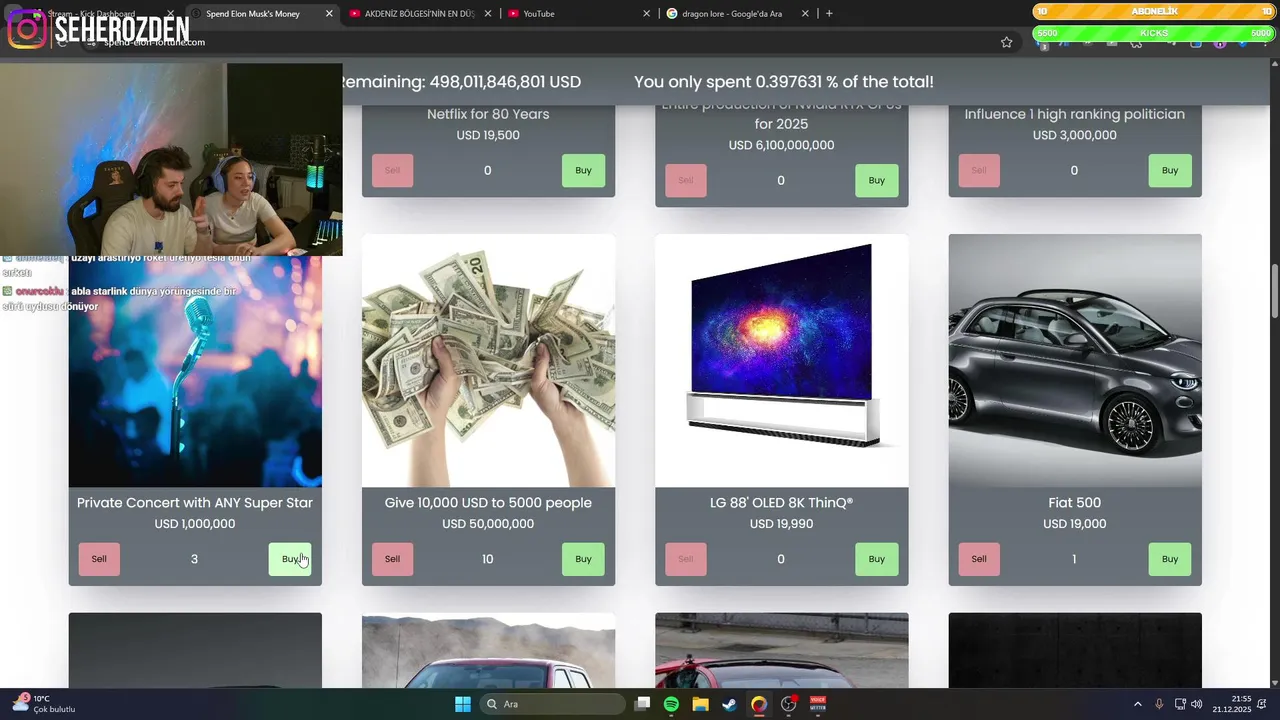Screen dimensions: 1280x720
Task: Open network settings in system tray
Action: 1180,704
